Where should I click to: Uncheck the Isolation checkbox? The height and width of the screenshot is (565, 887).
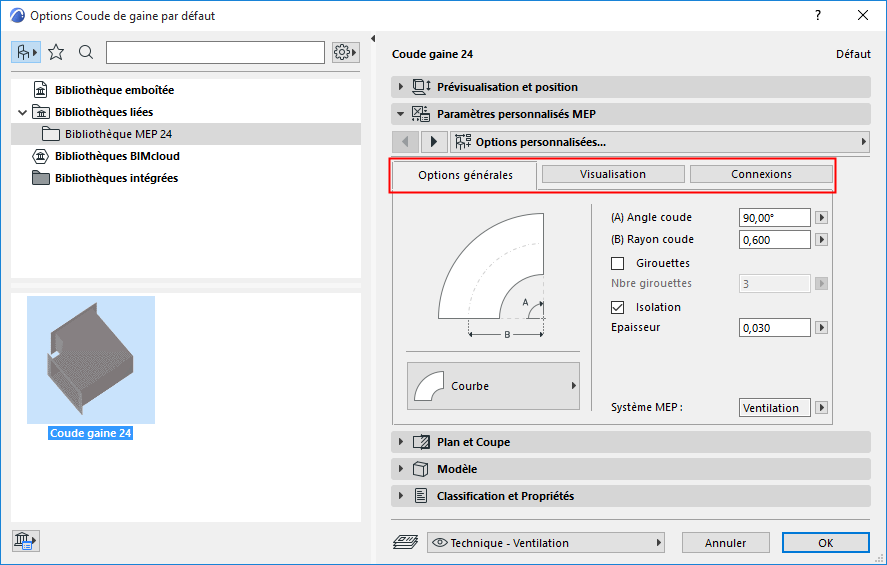618,307
